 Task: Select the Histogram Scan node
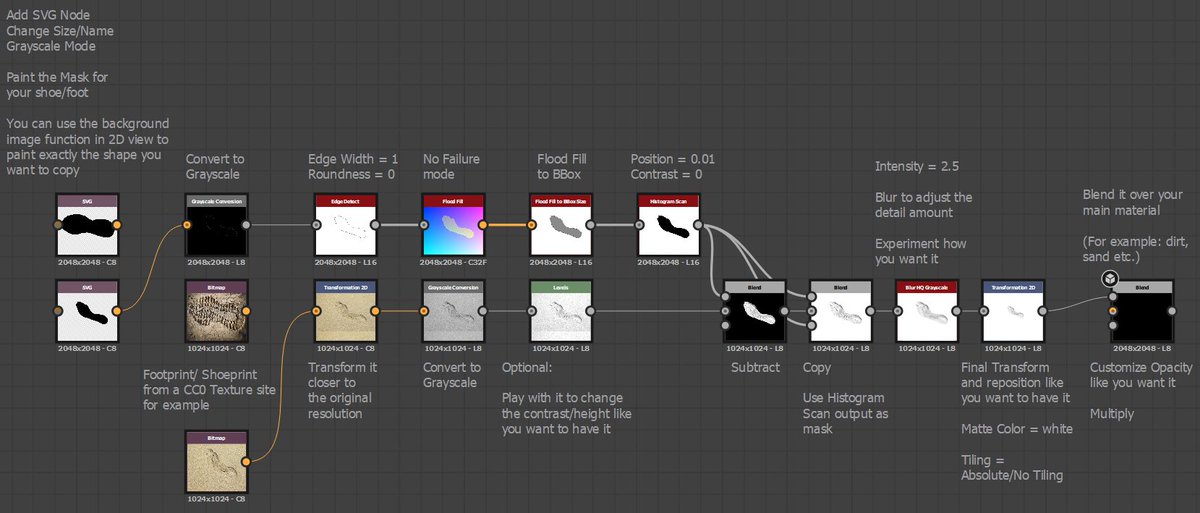668,225
